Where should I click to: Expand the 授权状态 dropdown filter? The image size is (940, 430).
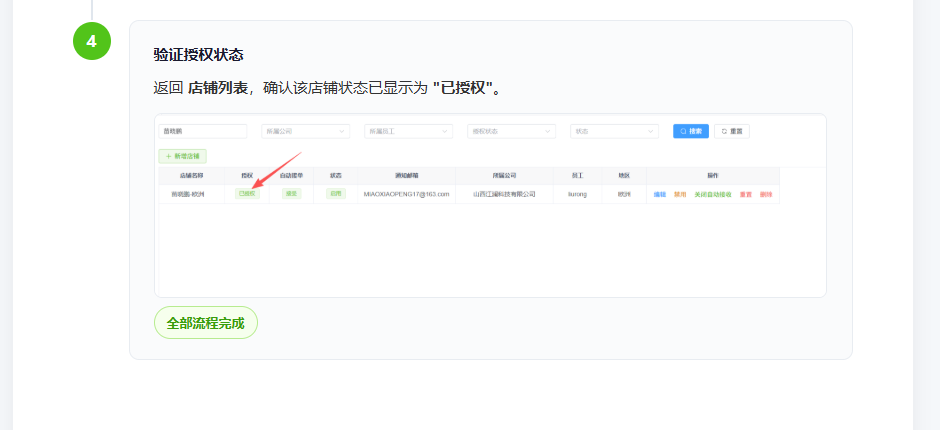(511, 131)
